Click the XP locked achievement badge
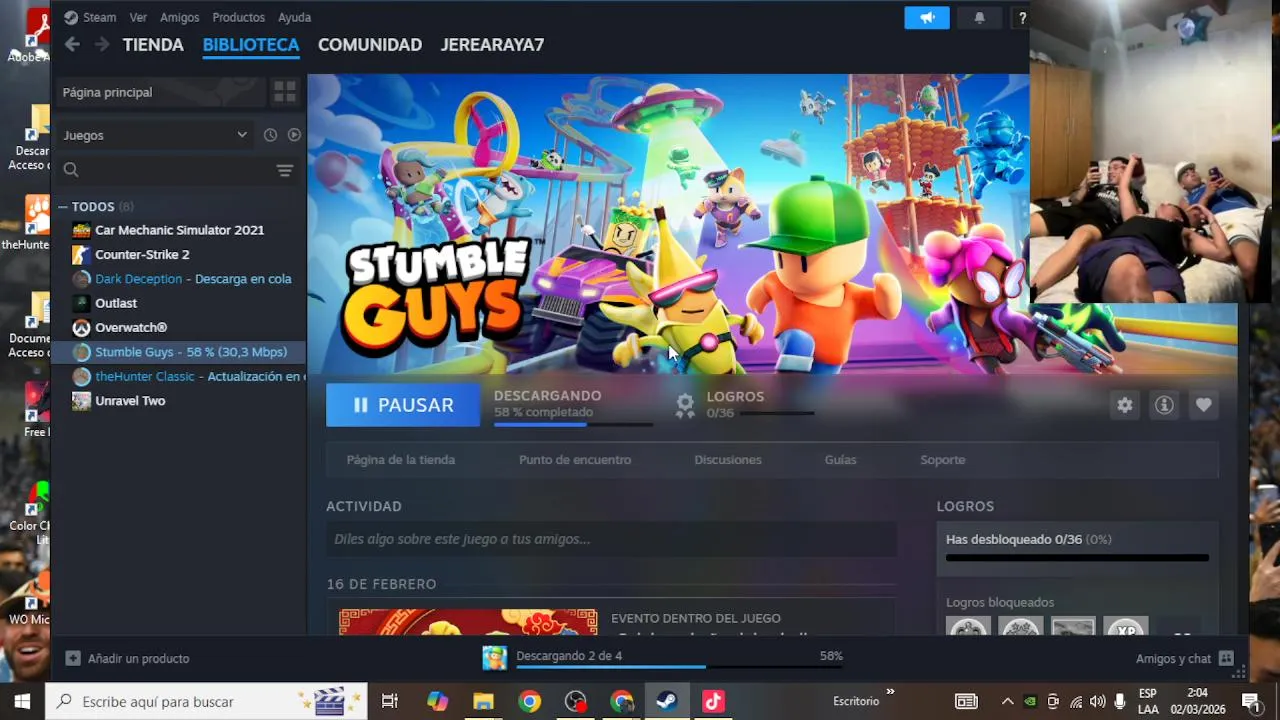 1126,628
